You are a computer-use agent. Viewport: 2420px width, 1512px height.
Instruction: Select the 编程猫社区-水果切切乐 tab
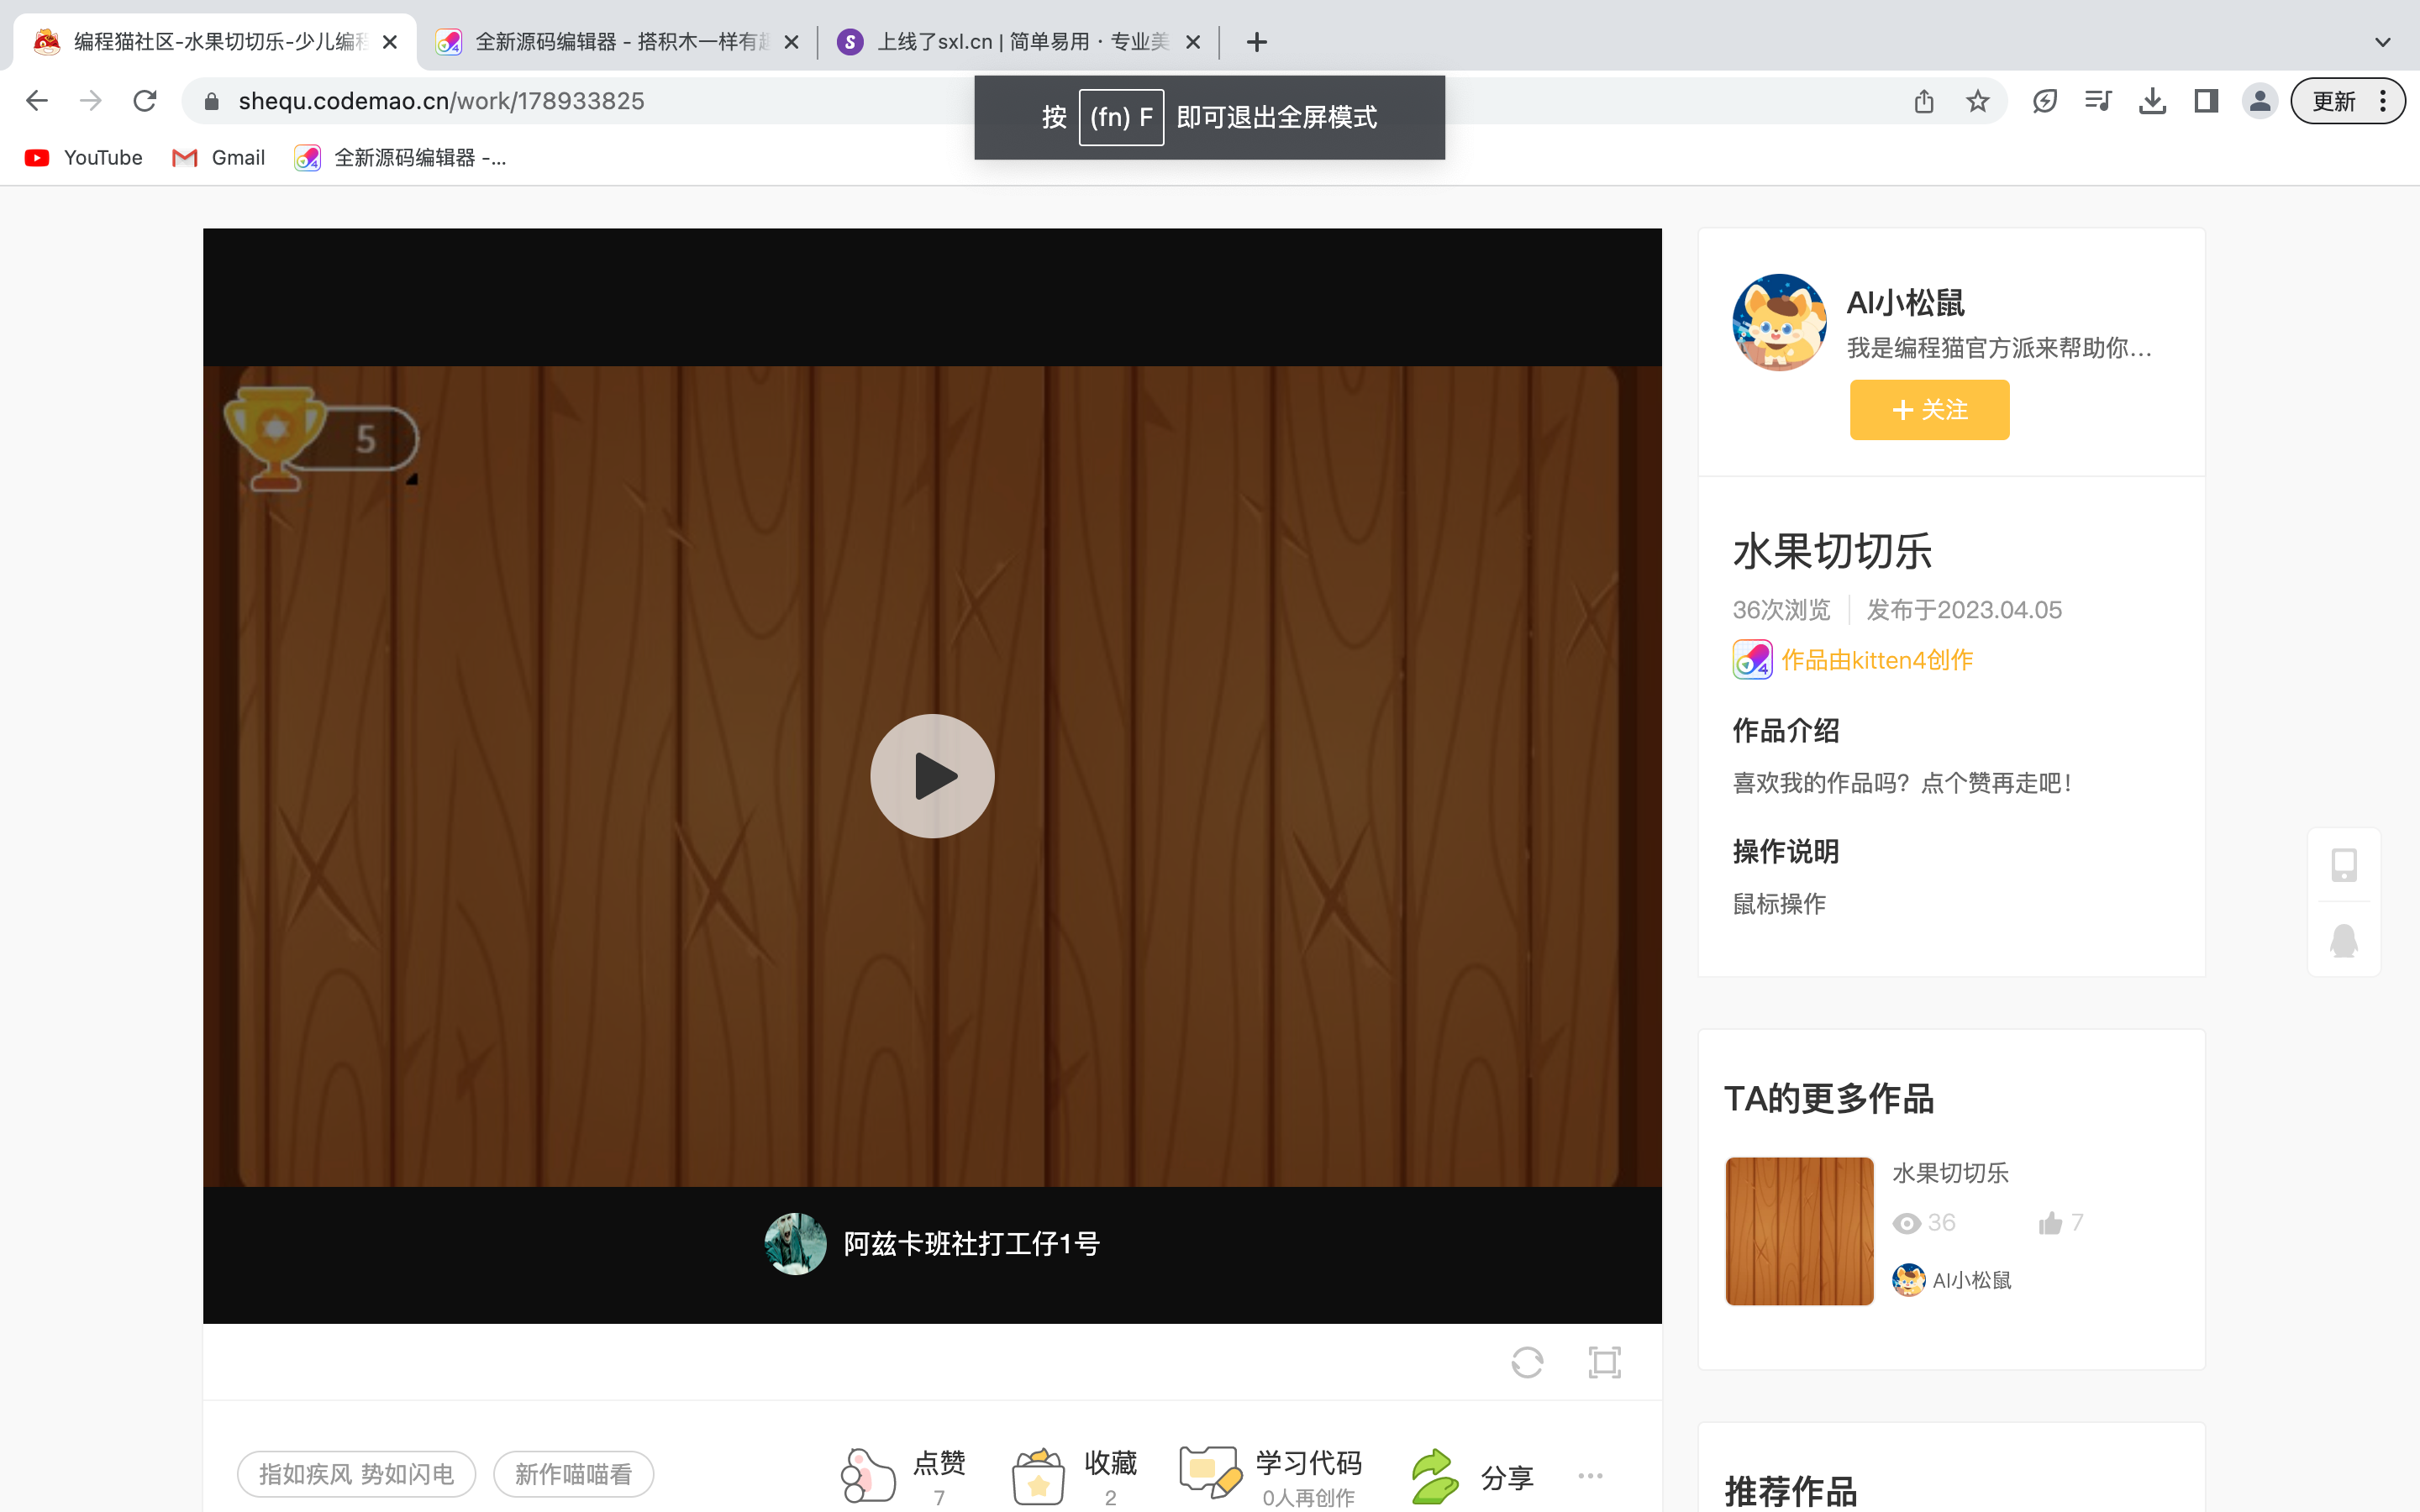tap(215, 42)
